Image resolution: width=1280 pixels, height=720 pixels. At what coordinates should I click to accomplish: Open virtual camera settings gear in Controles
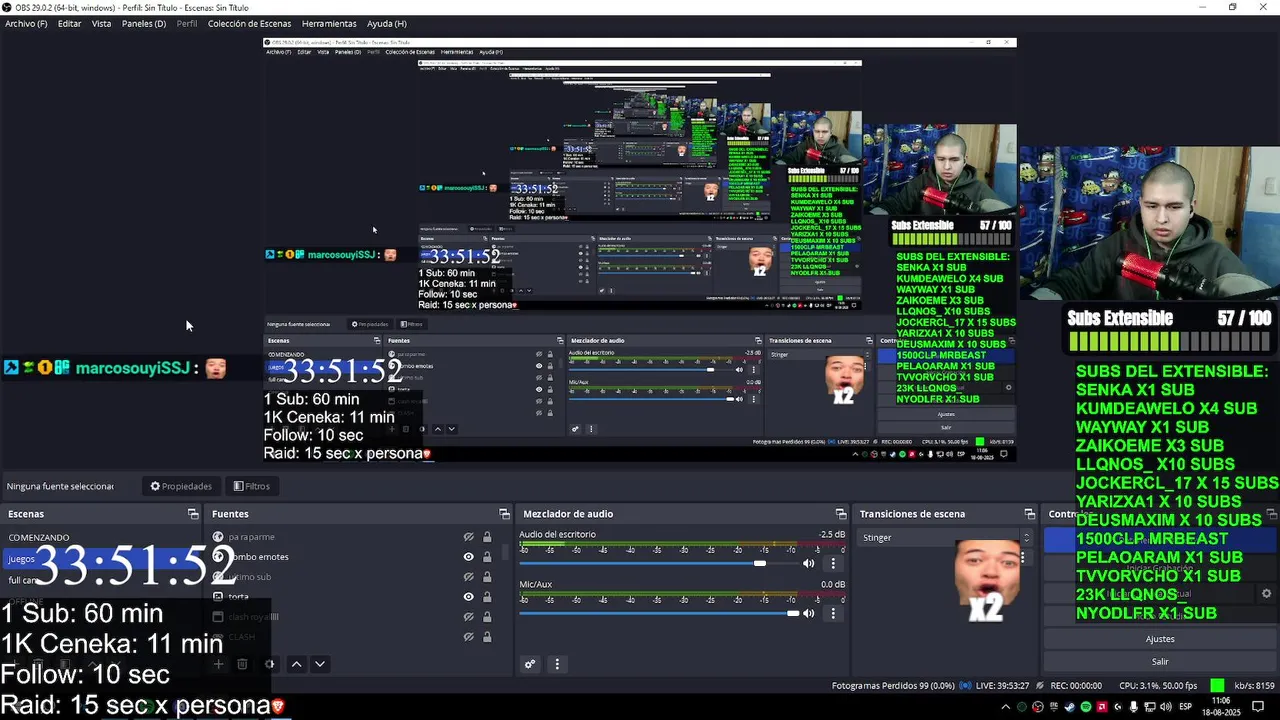[1266, 593]
